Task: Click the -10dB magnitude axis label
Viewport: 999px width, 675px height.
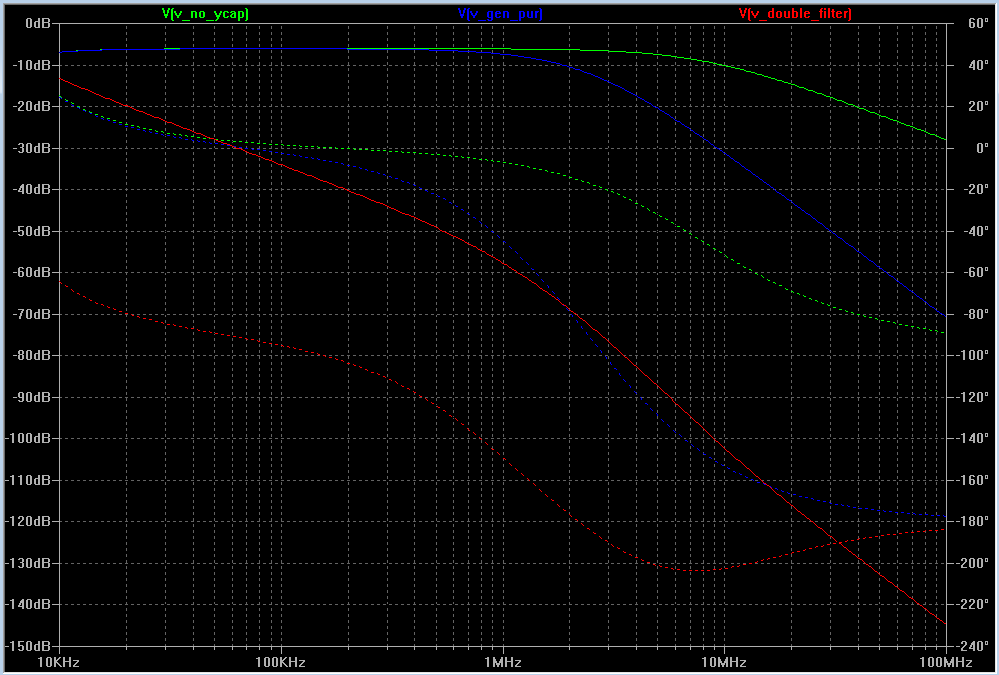Action: (31, 65)
